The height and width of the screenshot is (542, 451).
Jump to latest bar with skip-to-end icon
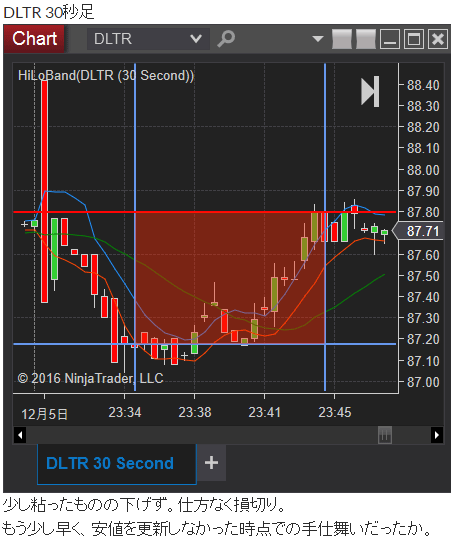click(x=370, y=92)
